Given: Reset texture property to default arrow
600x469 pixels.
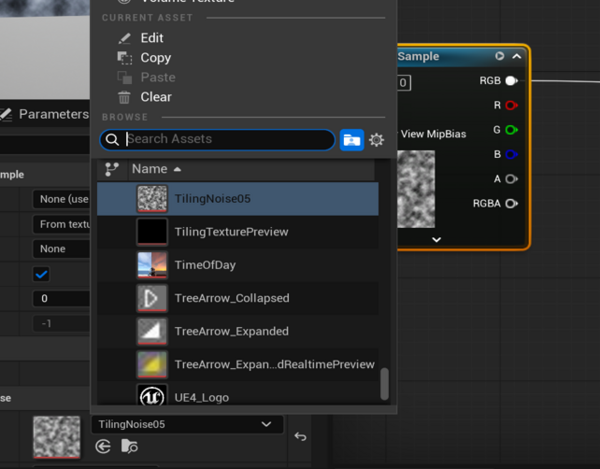Looking at the screenshot, I should [300, 436].
